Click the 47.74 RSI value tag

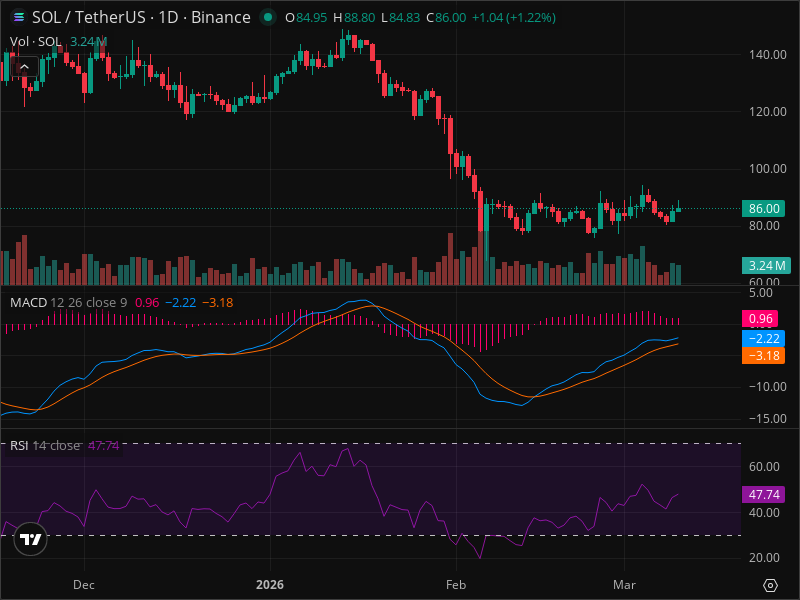point(763,494)
